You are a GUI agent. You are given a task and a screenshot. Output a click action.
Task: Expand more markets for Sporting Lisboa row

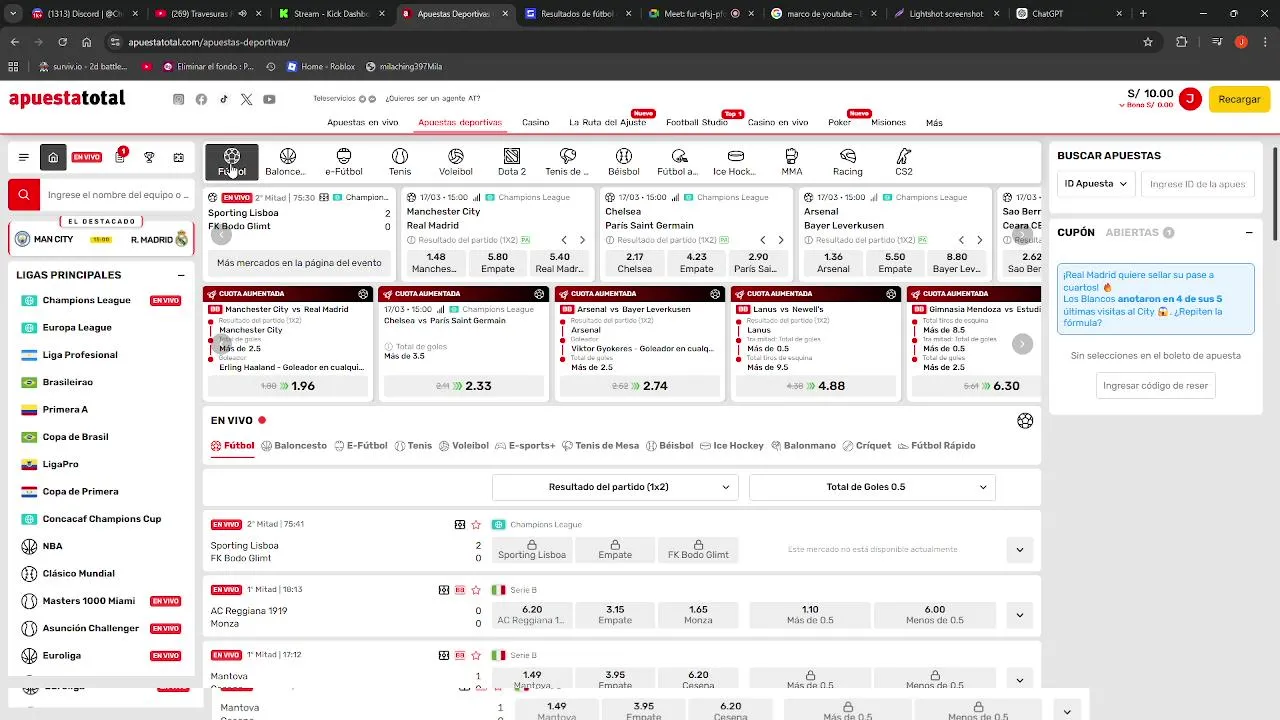click(1019, 549)
